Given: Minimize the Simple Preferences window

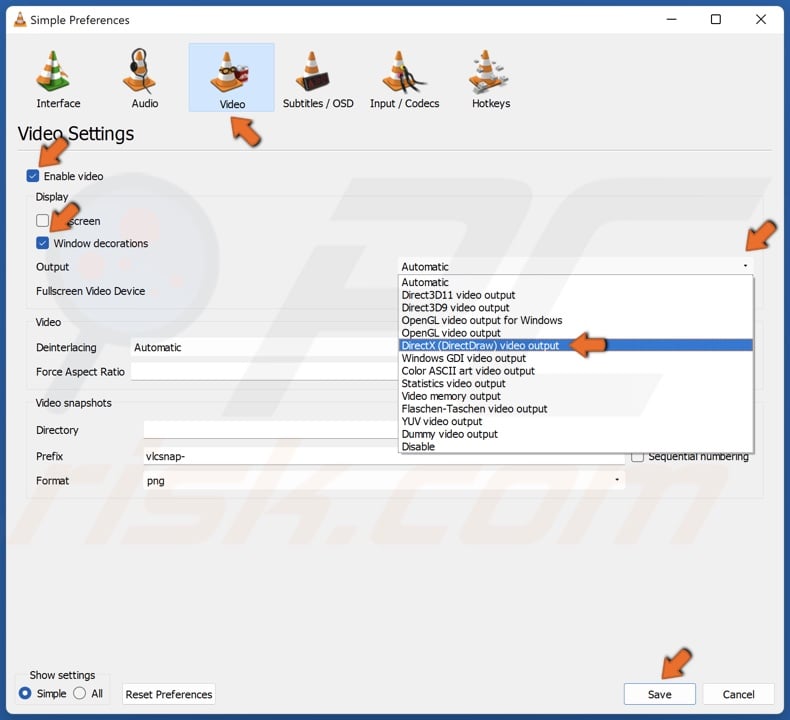Looking at the screenshot, I should [671, 20].
